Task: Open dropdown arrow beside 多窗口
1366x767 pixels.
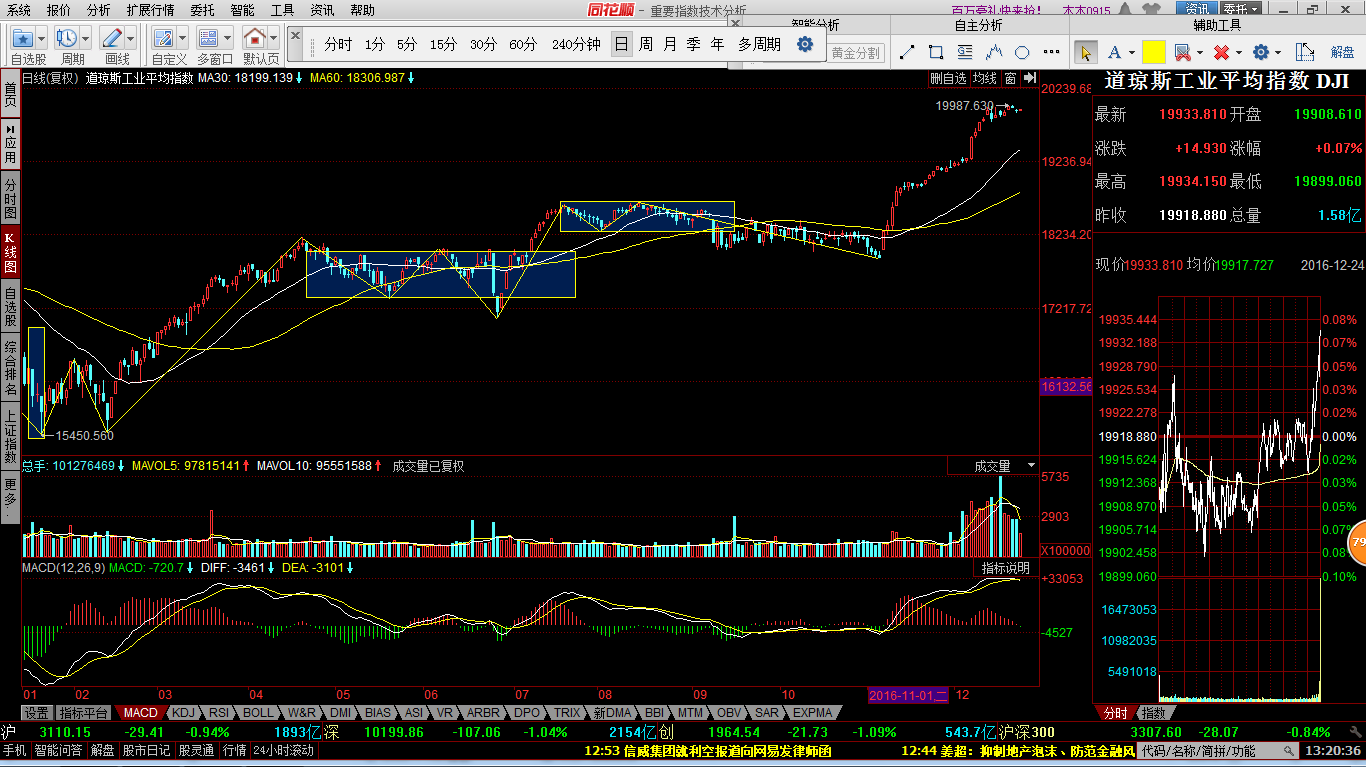Action: point(228,39)
